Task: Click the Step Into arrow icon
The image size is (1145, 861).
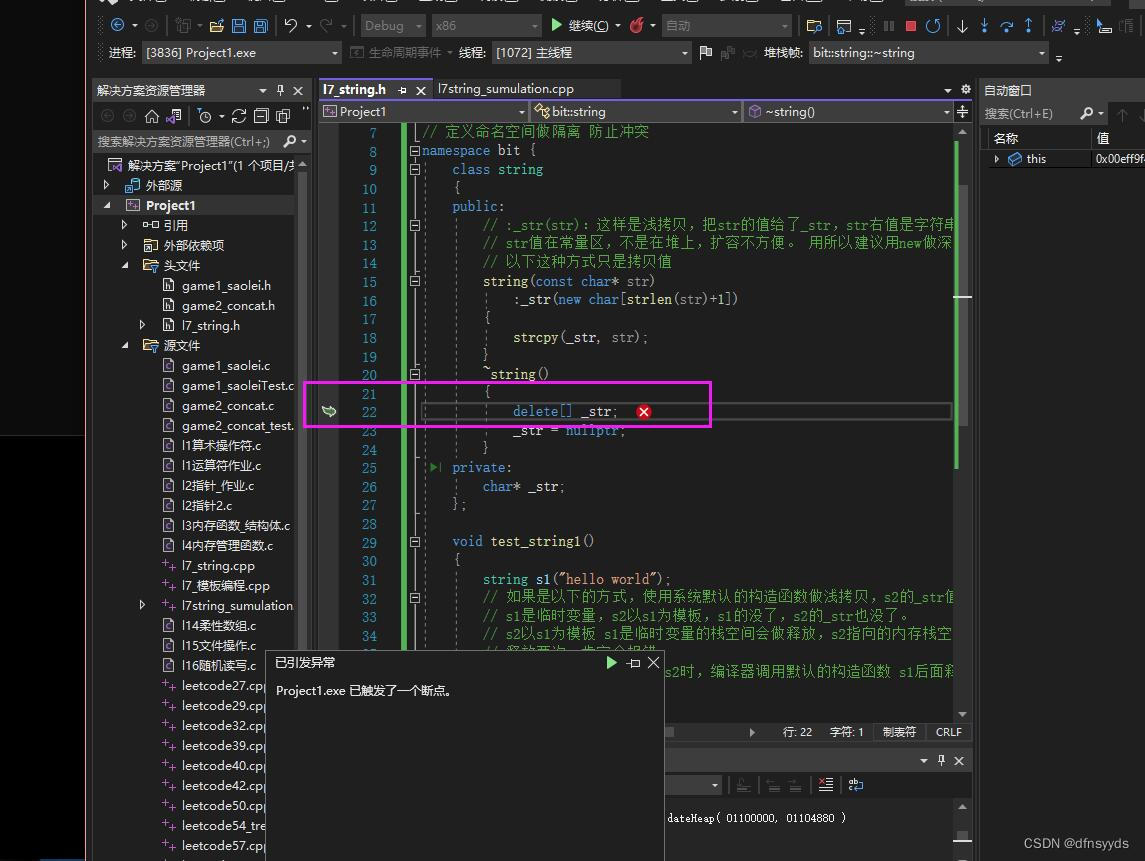Action: [985, 26]
